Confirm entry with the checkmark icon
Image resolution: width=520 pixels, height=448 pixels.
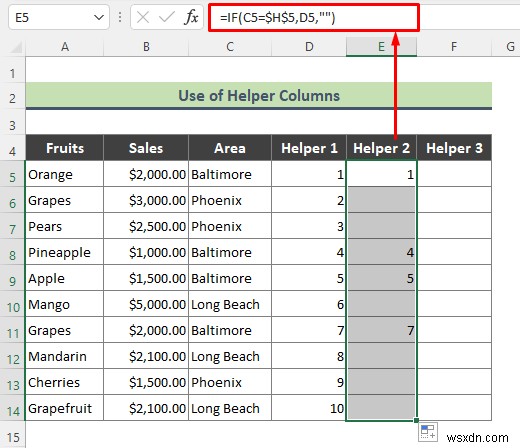pos(167,17)
